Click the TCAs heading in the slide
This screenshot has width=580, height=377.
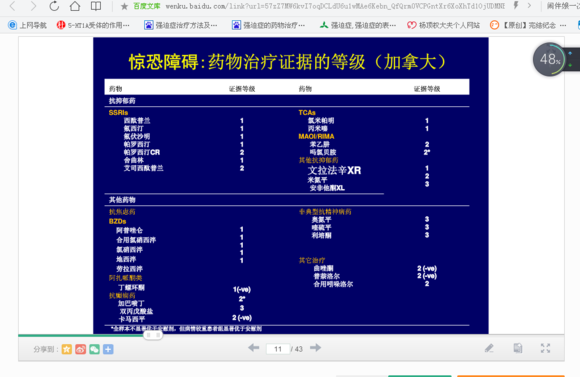click(307, 112)
